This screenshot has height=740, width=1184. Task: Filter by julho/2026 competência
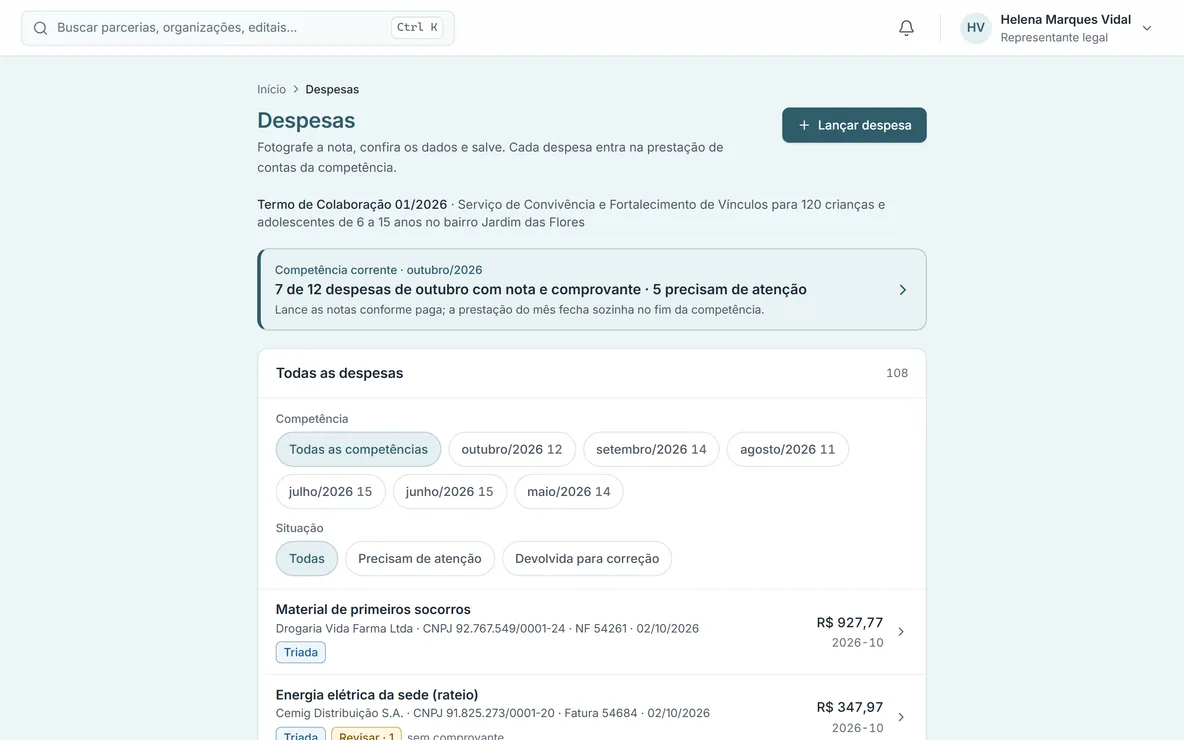[x=330, y=492]
